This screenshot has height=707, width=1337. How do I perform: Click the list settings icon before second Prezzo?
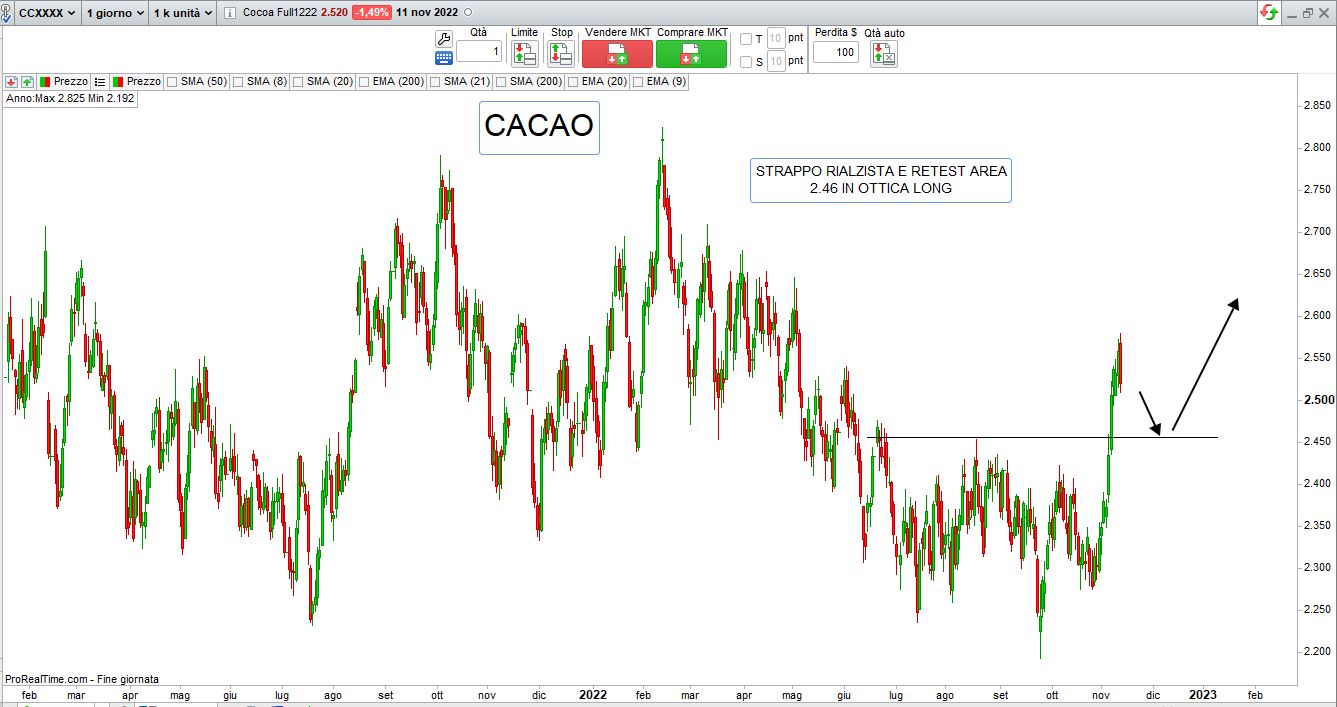100,81
